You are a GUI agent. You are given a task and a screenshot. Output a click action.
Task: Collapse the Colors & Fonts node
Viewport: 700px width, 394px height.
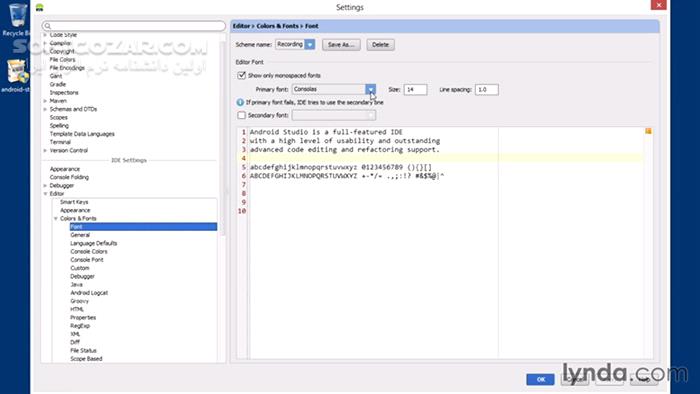coord(56,219)
